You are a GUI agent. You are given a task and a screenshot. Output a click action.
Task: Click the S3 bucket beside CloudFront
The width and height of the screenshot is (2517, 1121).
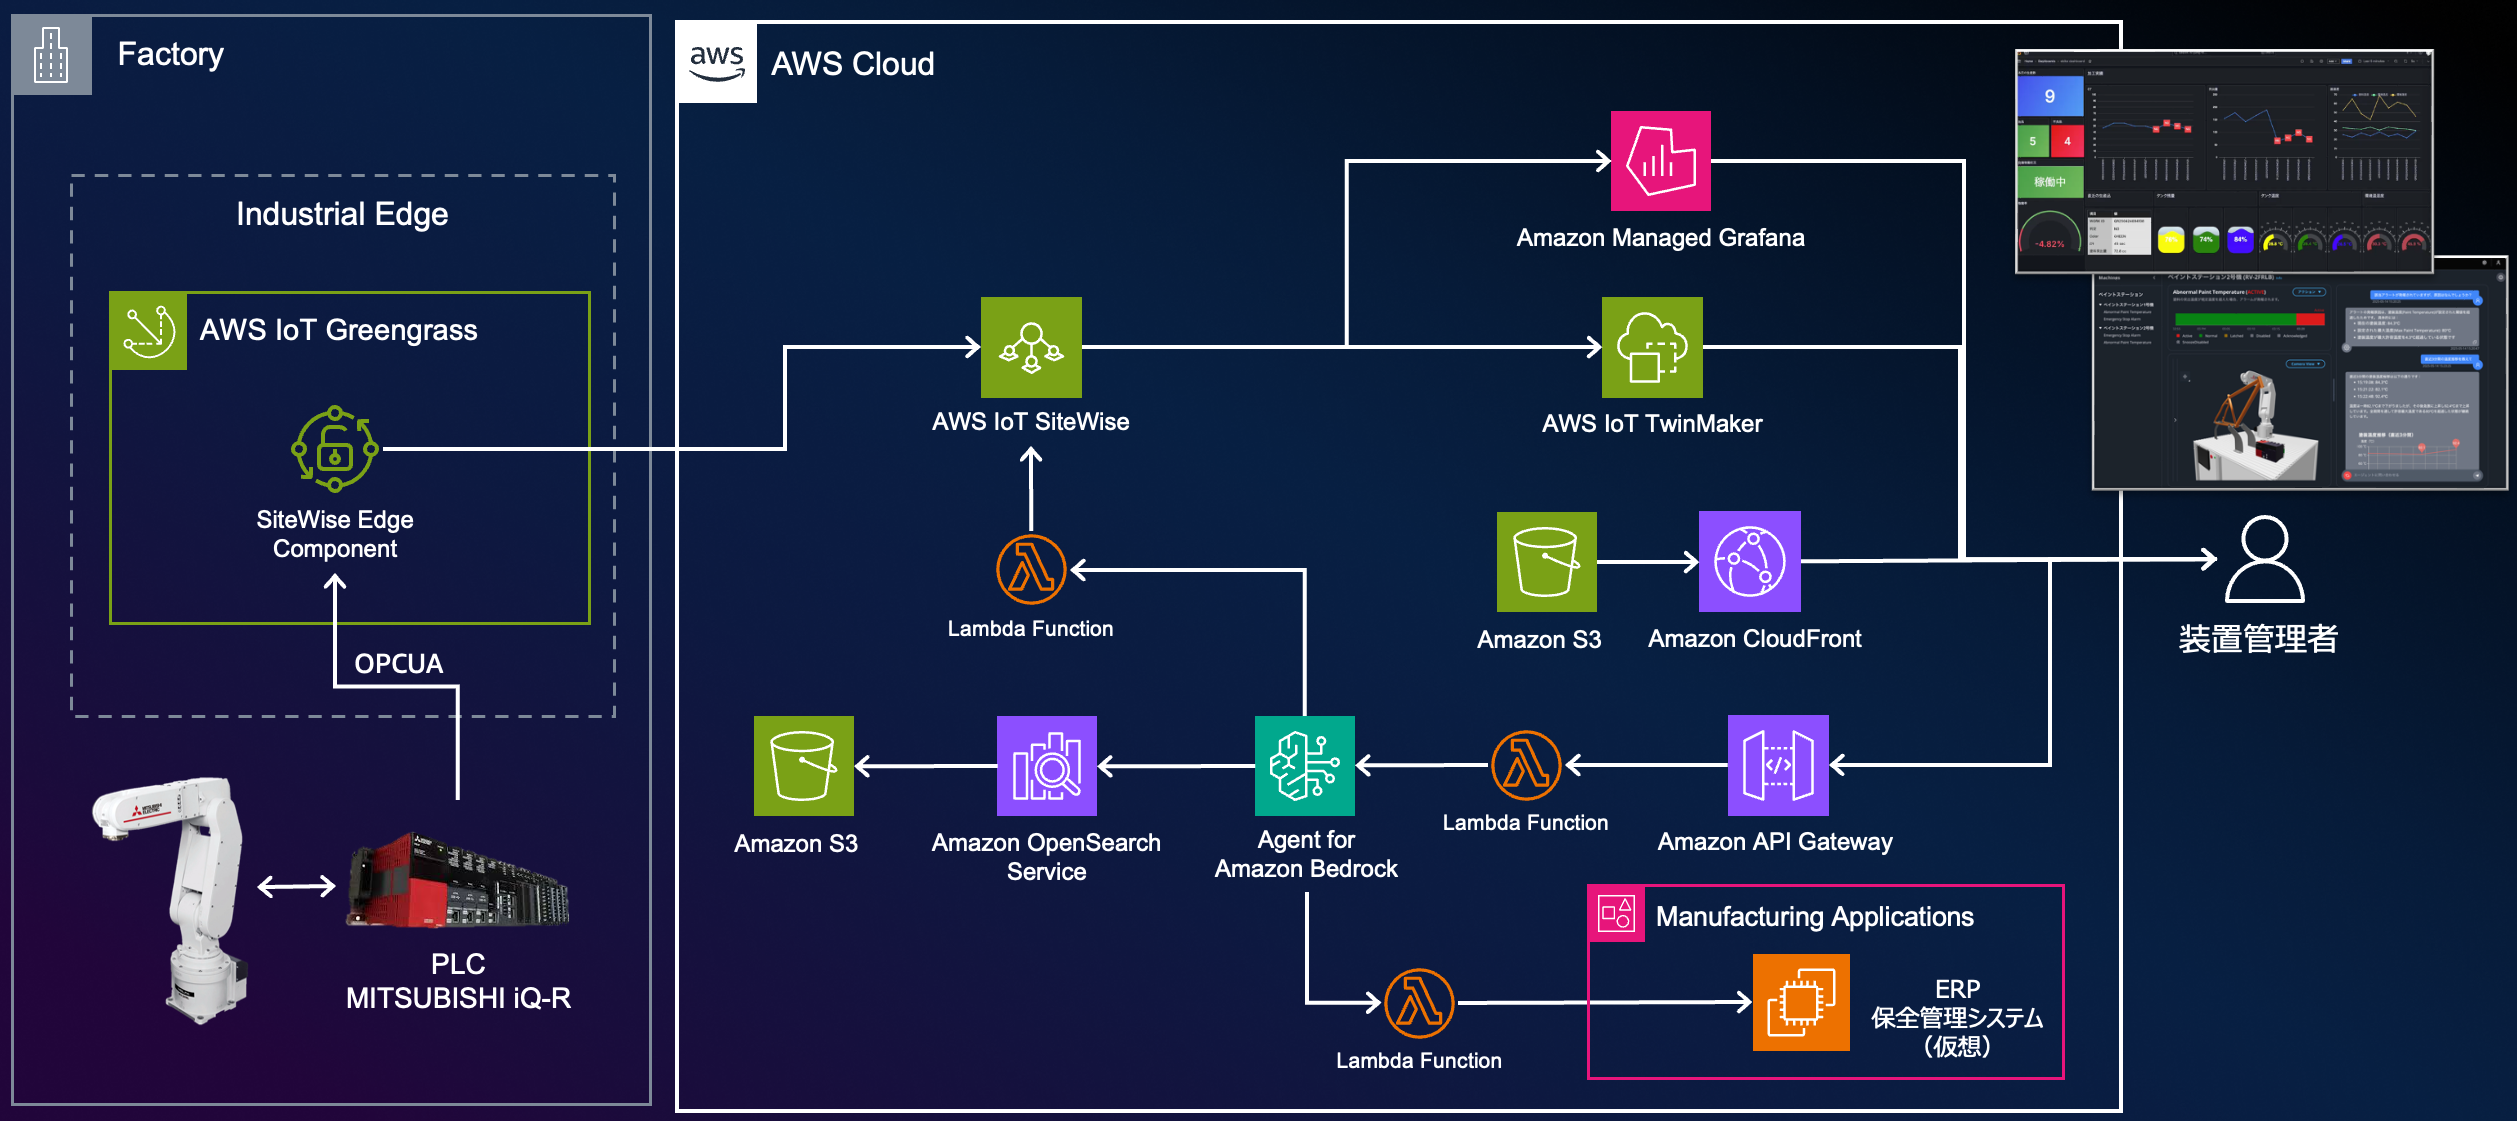[1546, 561]
